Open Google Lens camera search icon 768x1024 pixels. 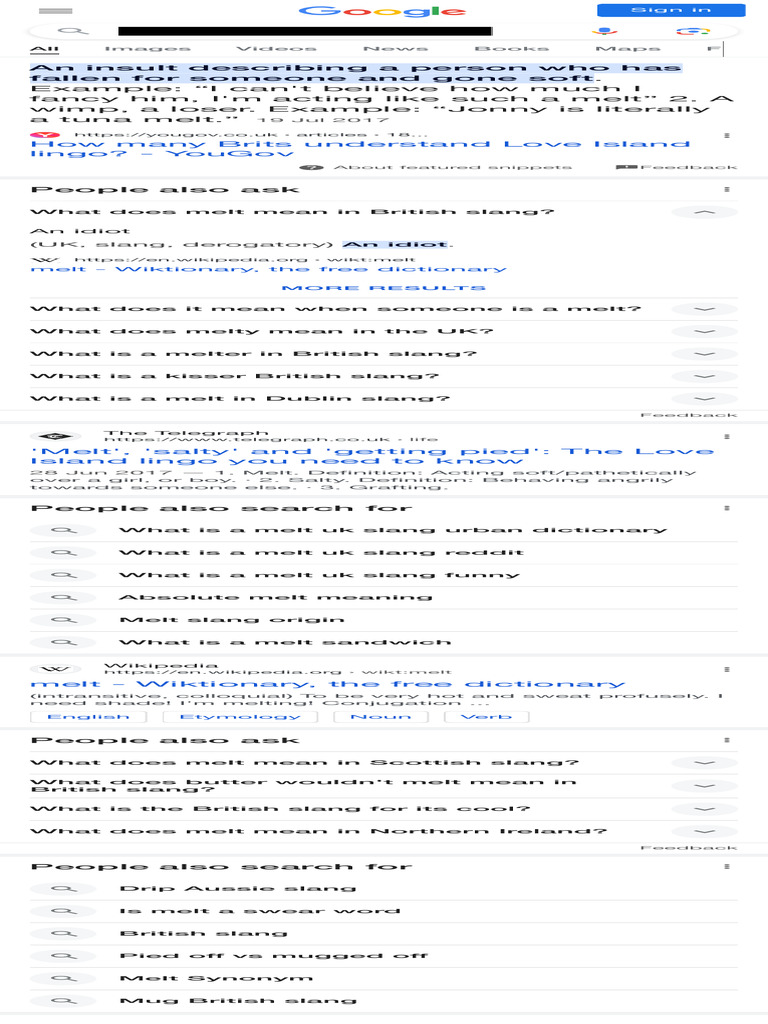(693, 31)
